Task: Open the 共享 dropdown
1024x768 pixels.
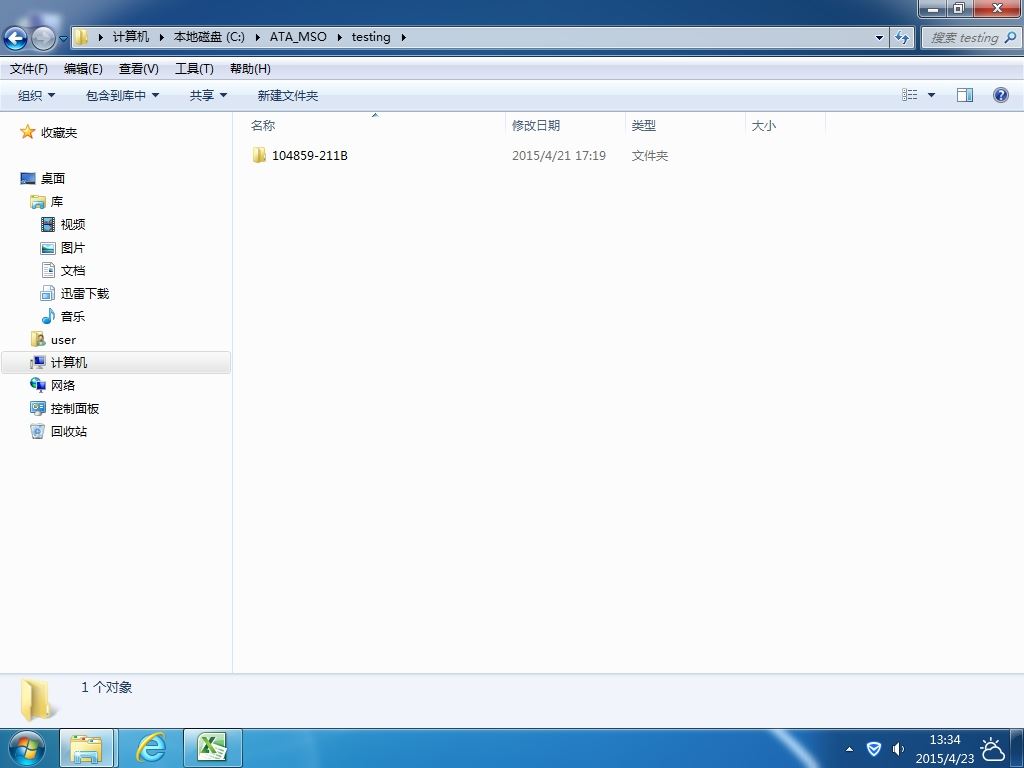Action: [208, 95]
